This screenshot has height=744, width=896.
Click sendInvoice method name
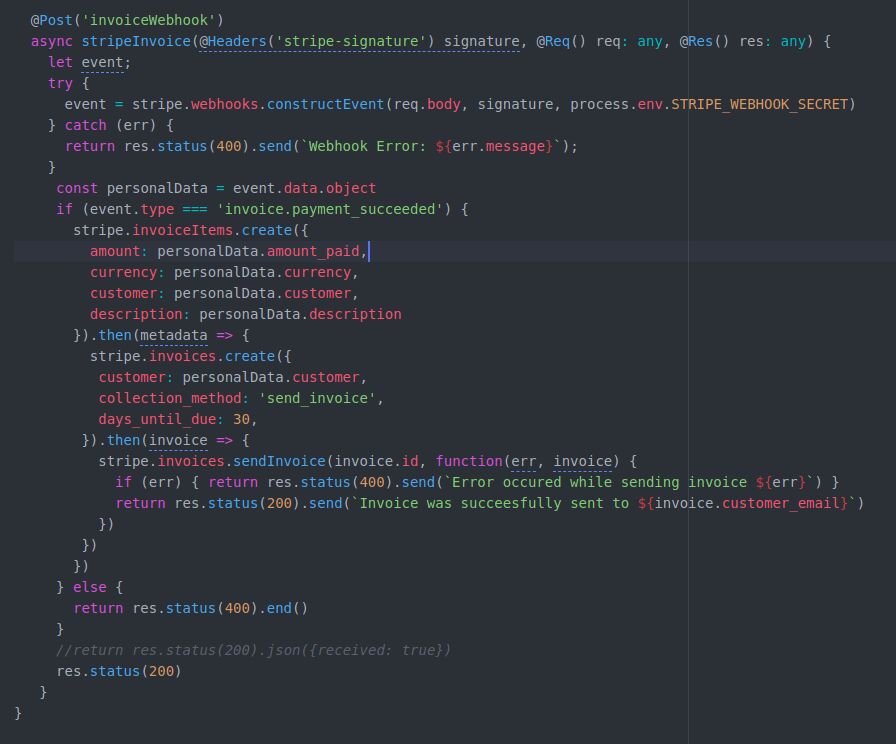click(x=279, y=461)
